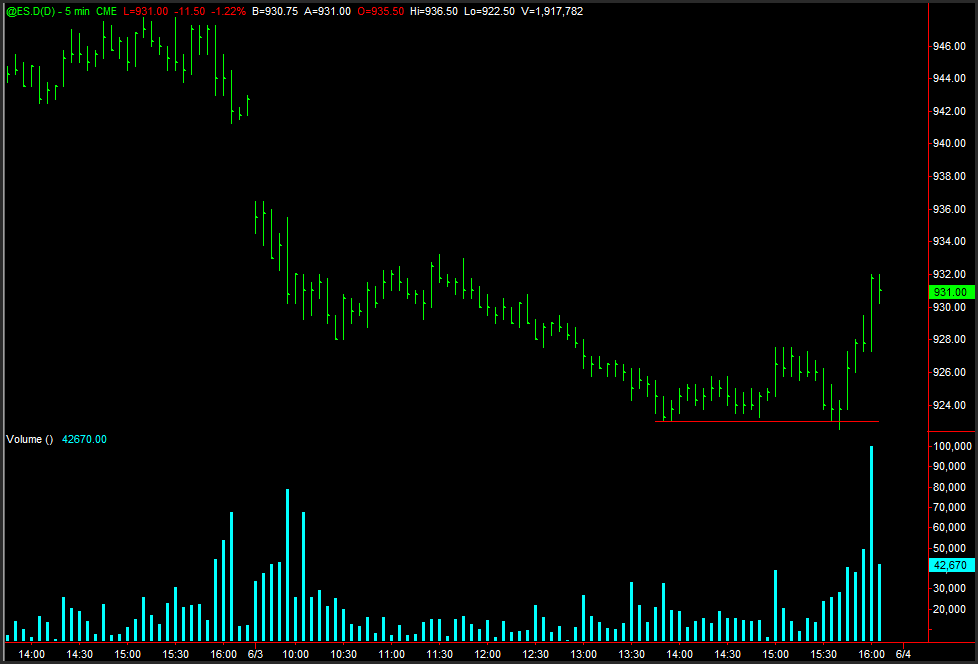This screenshot has width=978, height=664.
Task: Click the cyan 42,670 volume axis marker
Action: pos(951,565)
